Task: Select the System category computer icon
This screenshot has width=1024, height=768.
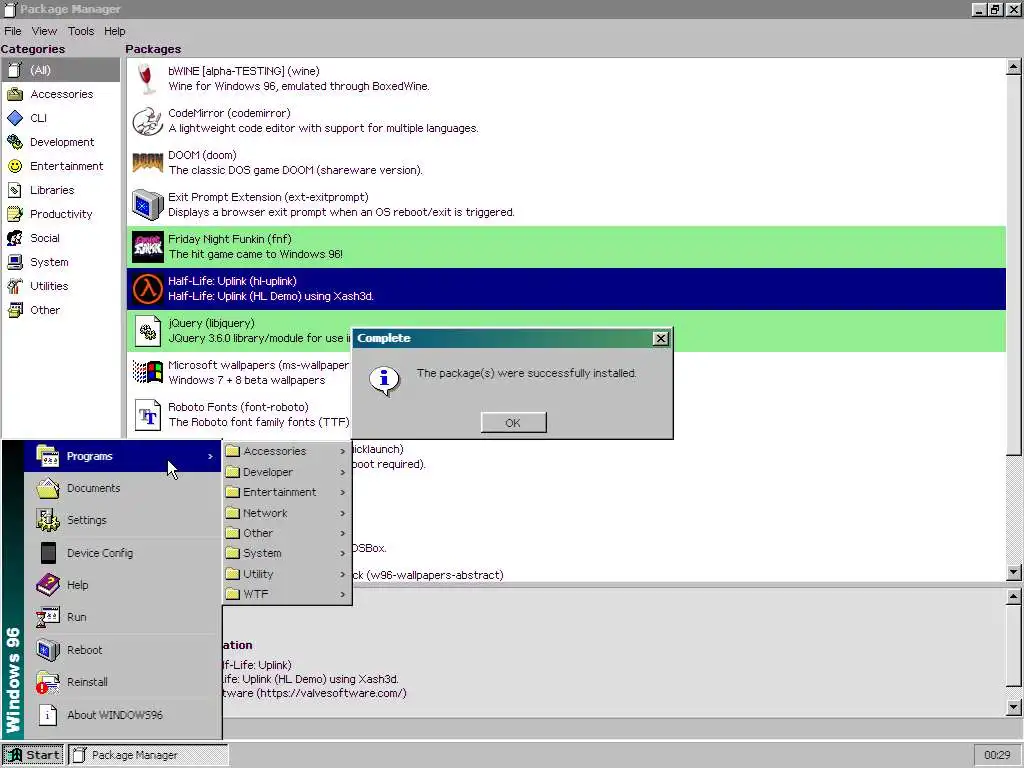Action: (x=15, y=262)
